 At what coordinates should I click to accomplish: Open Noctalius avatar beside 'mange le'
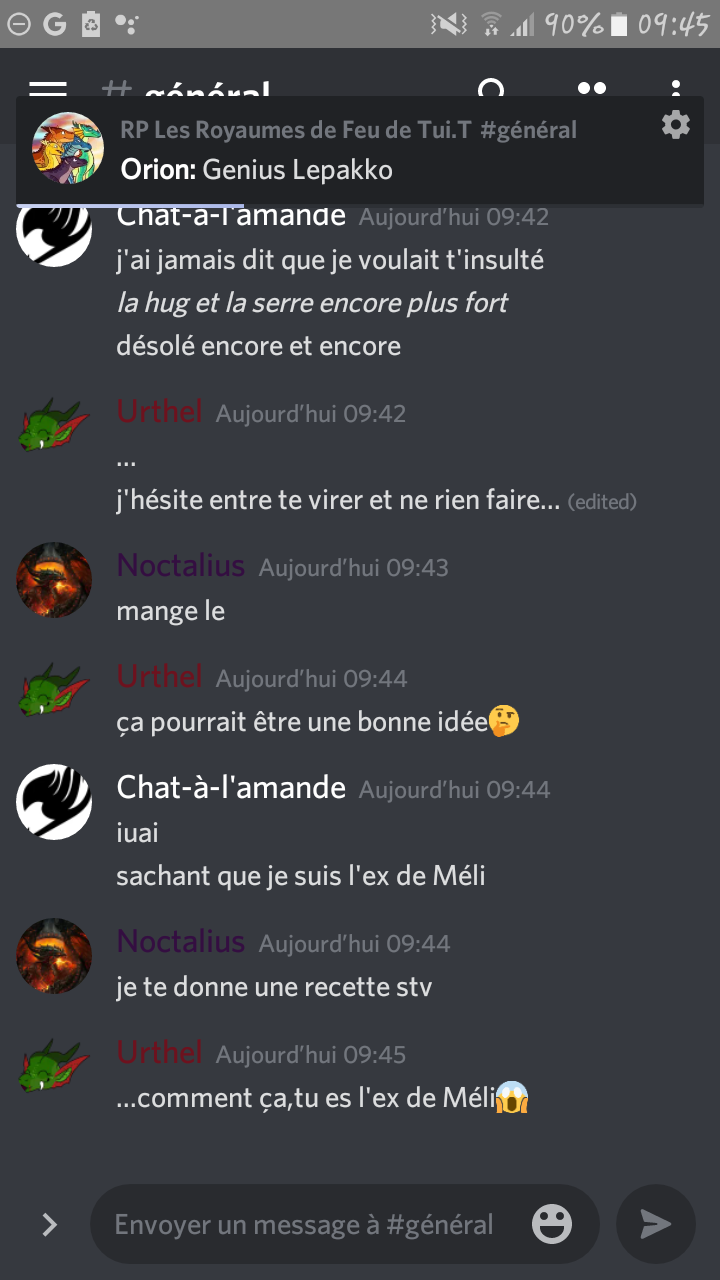54,580
